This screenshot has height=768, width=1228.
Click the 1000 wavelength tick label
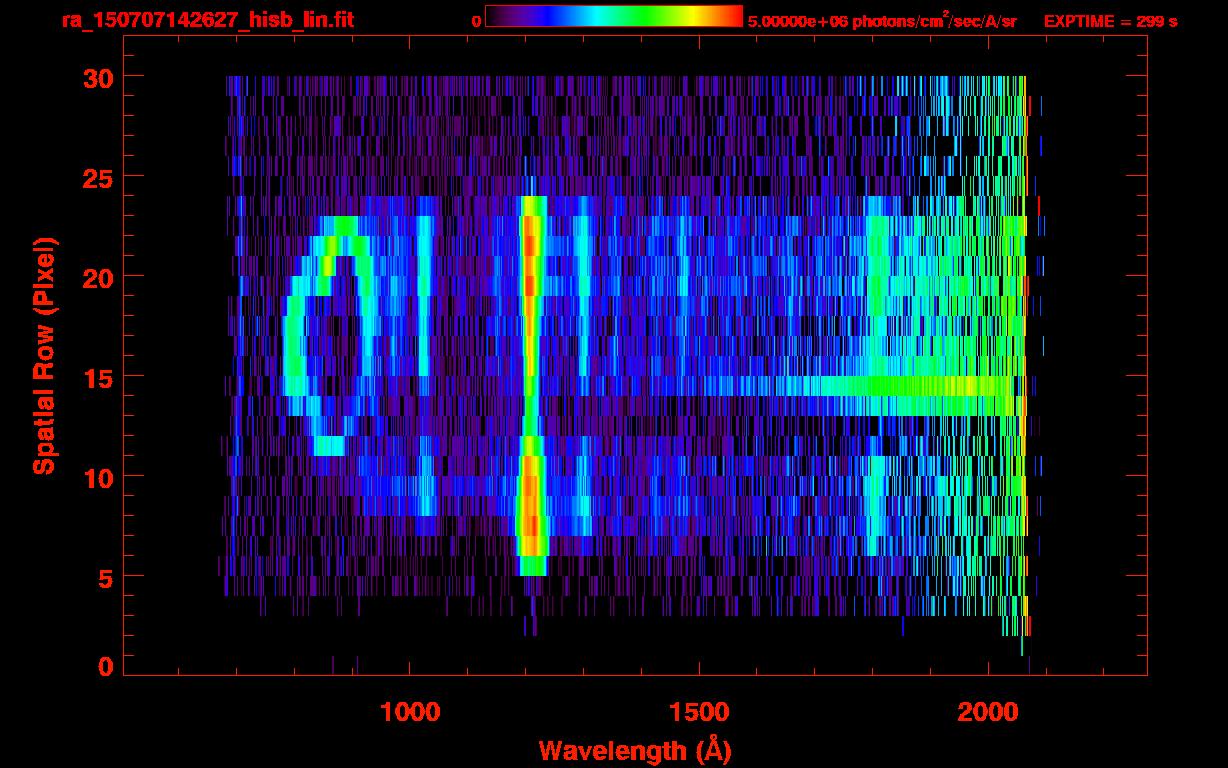(410, 712)
